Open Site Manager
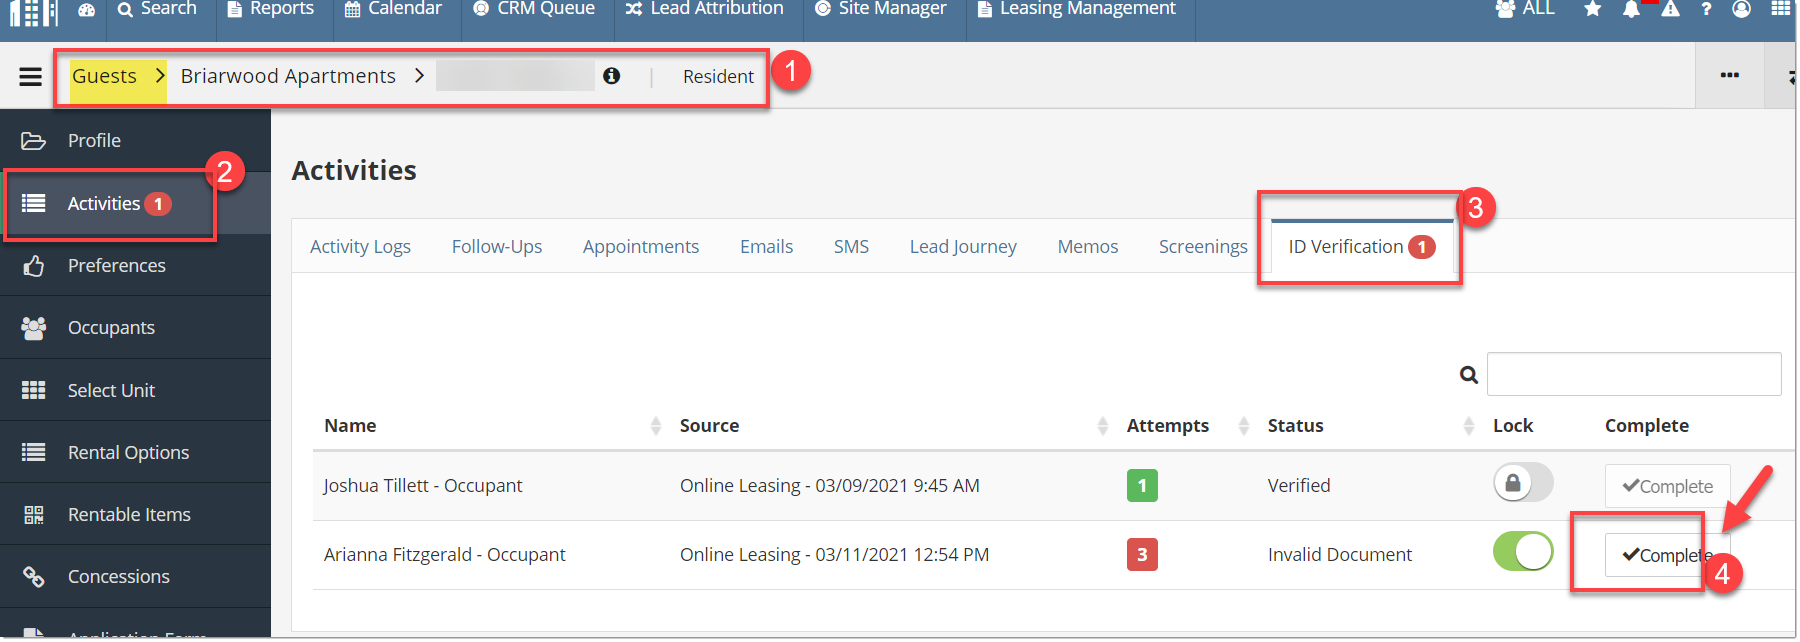Screen dimensions: 1800x642 click(x=881, y=9)
